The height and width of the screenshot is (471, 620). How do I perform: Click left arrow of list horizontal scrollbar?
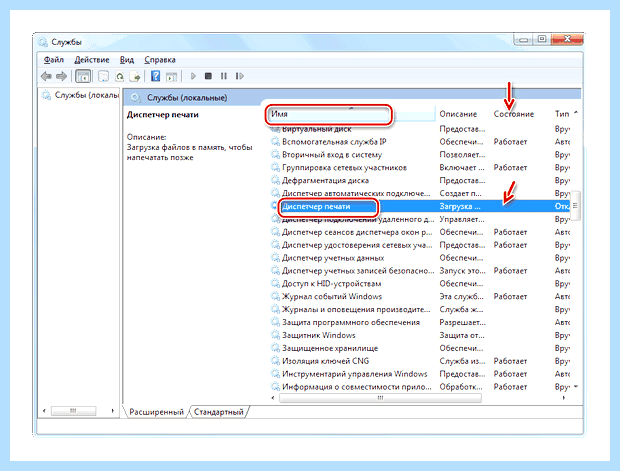click(273, 398)
